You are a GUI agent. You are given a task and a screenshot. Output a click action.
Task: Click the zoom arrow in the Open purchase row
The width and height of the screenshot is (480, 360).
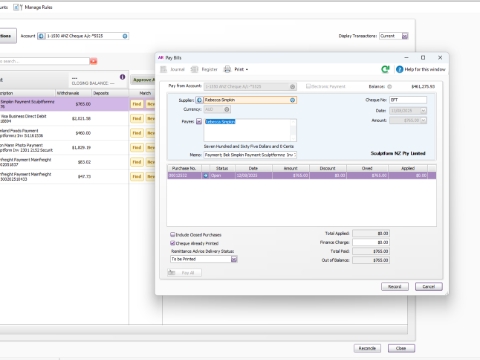coord(205,175)
